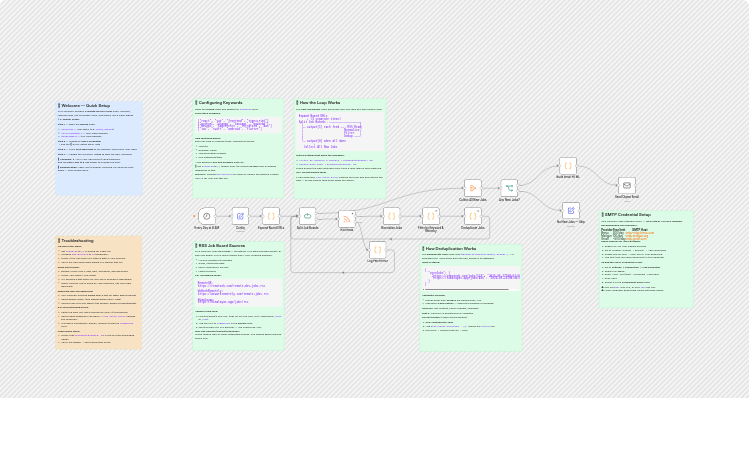Open the Build Email HTML code node
This screenshot has width=749, height=450.
[x=568, y=166]
